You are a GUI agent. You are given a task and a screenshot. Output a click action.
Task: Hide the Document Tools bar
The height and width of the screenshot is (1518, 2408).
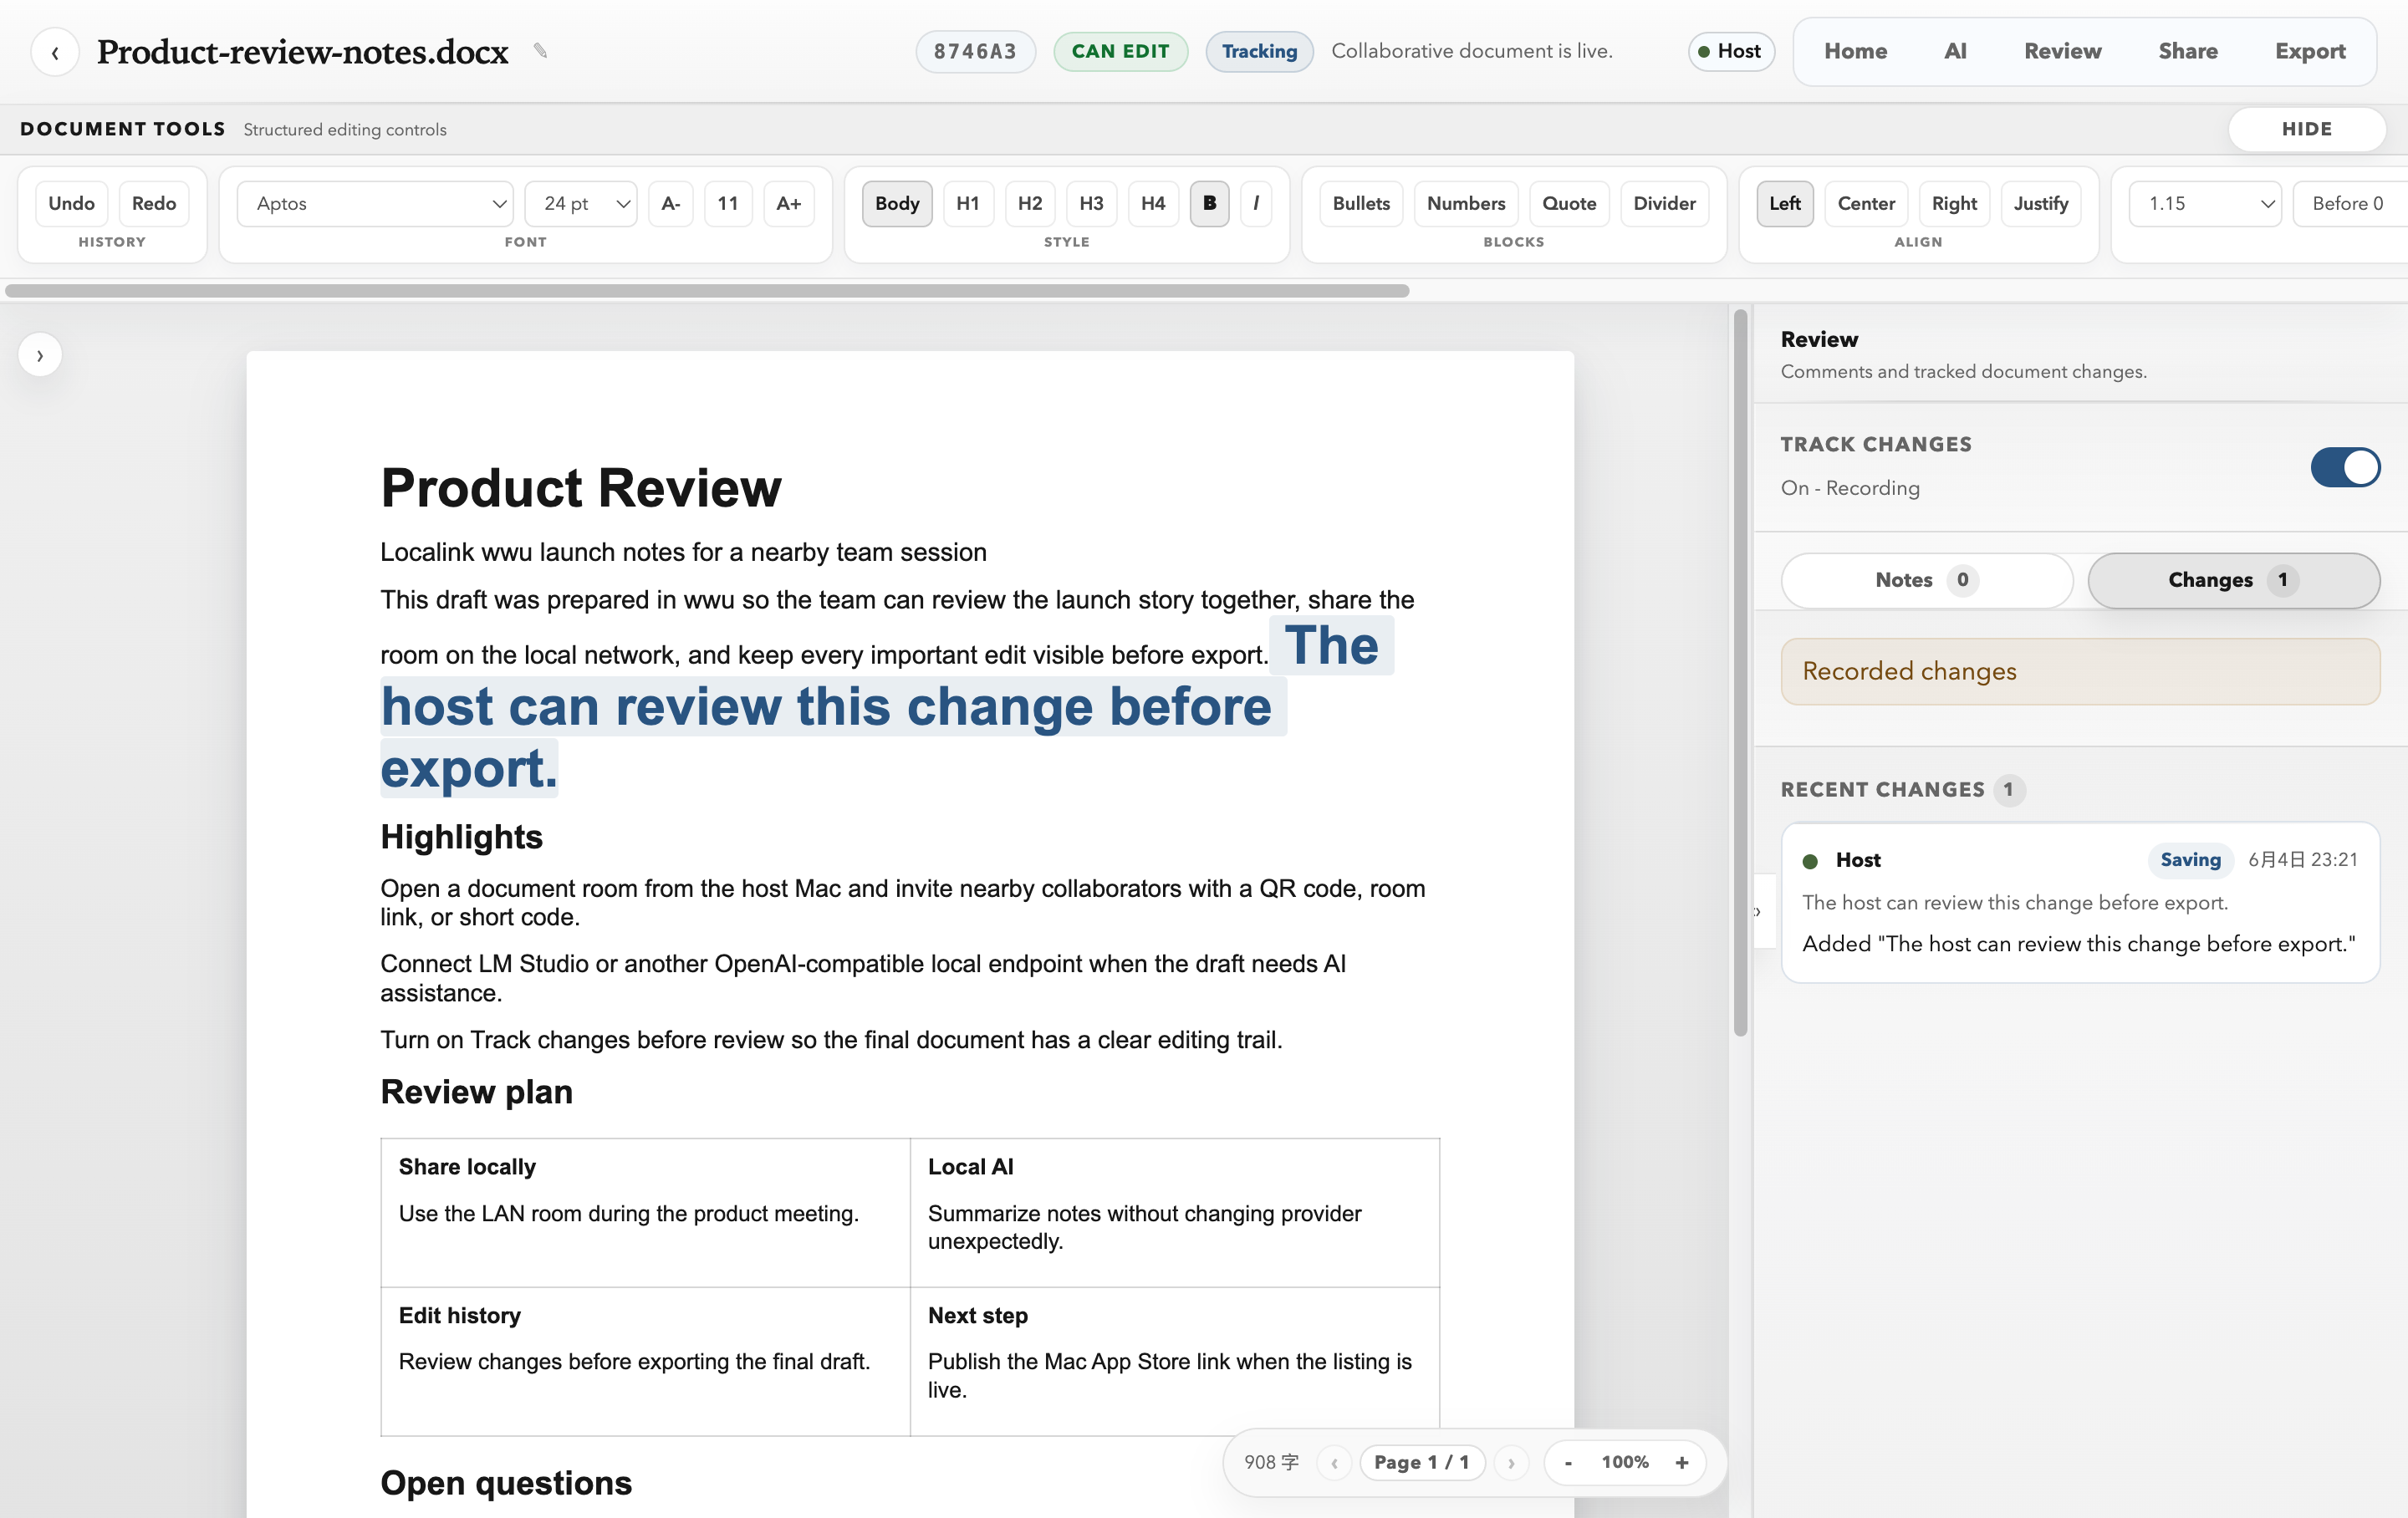tap(2306, 129)
